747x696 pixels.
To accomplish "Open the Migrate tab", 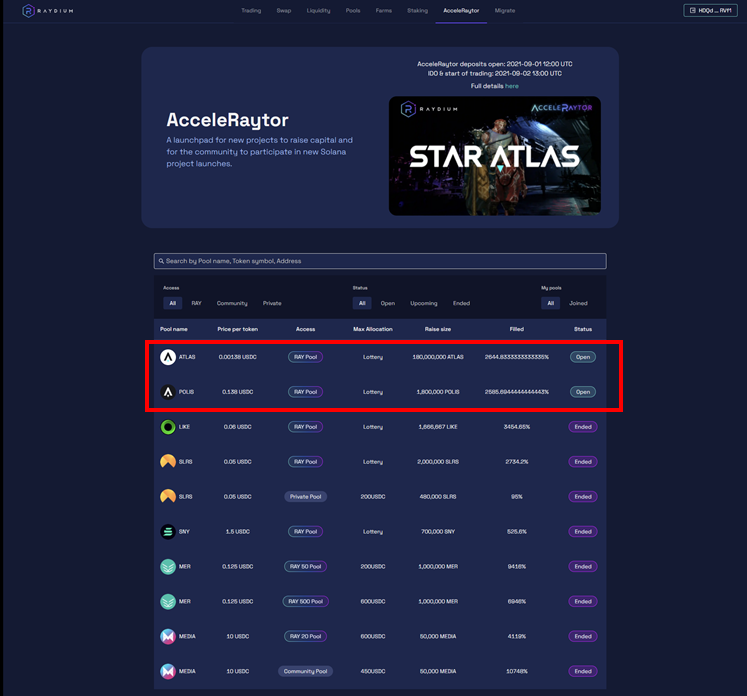I will point(505,10).
